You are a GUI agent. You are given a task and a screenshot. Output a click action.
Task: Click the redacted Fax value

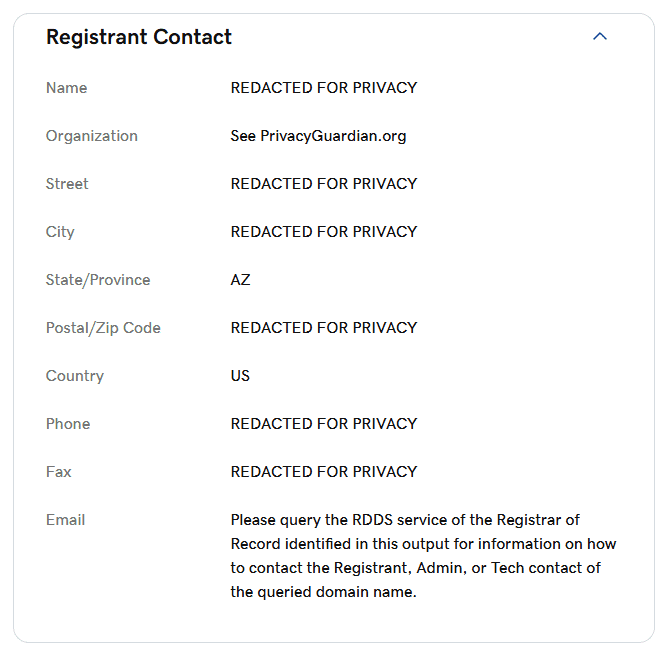(x=324, y=472)
